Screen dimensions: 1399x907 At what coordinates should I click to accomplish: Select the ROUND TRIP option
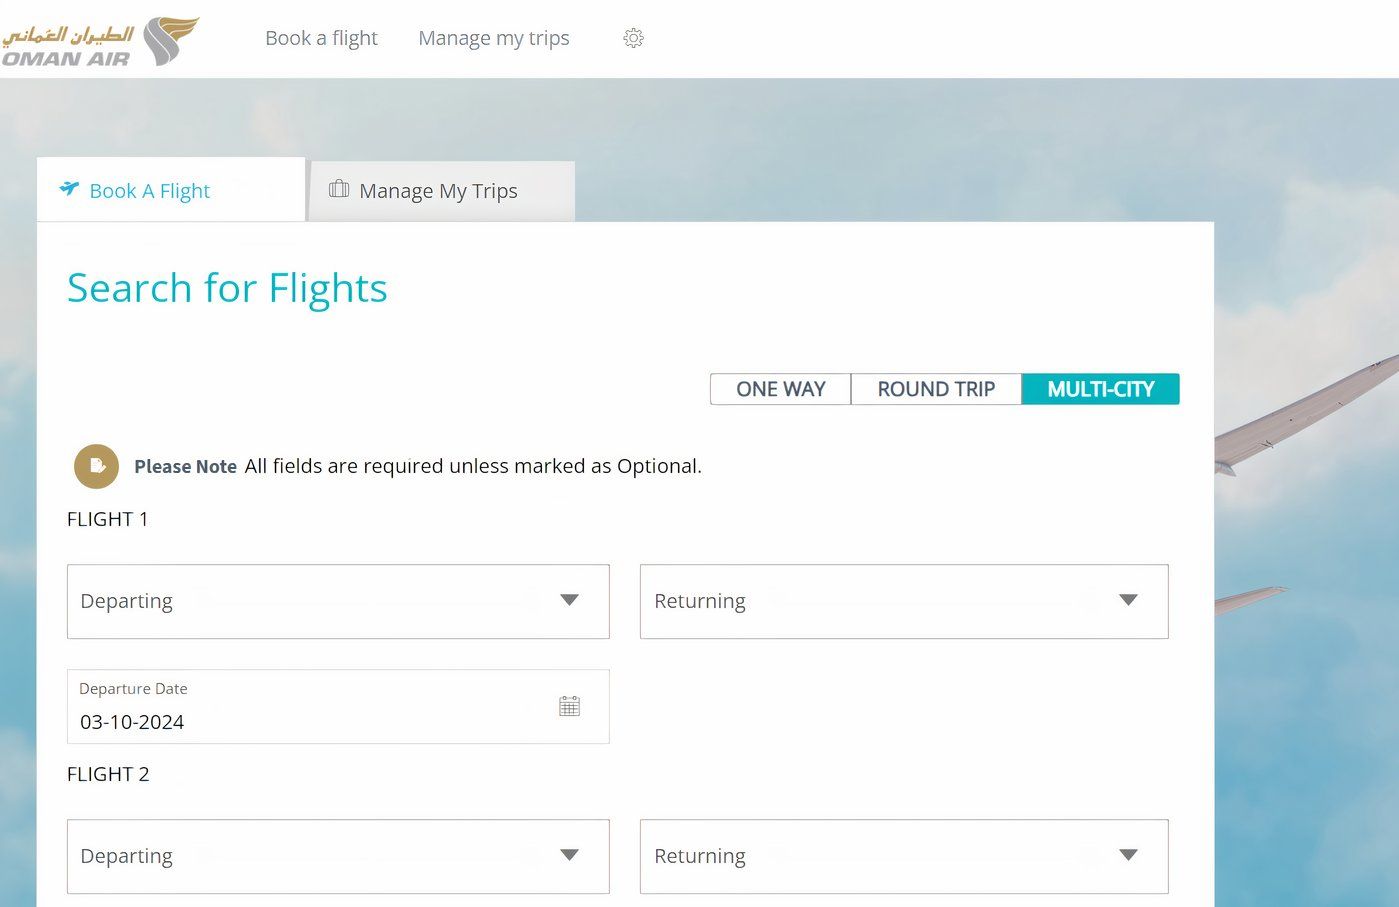click(x=936, y=389)
